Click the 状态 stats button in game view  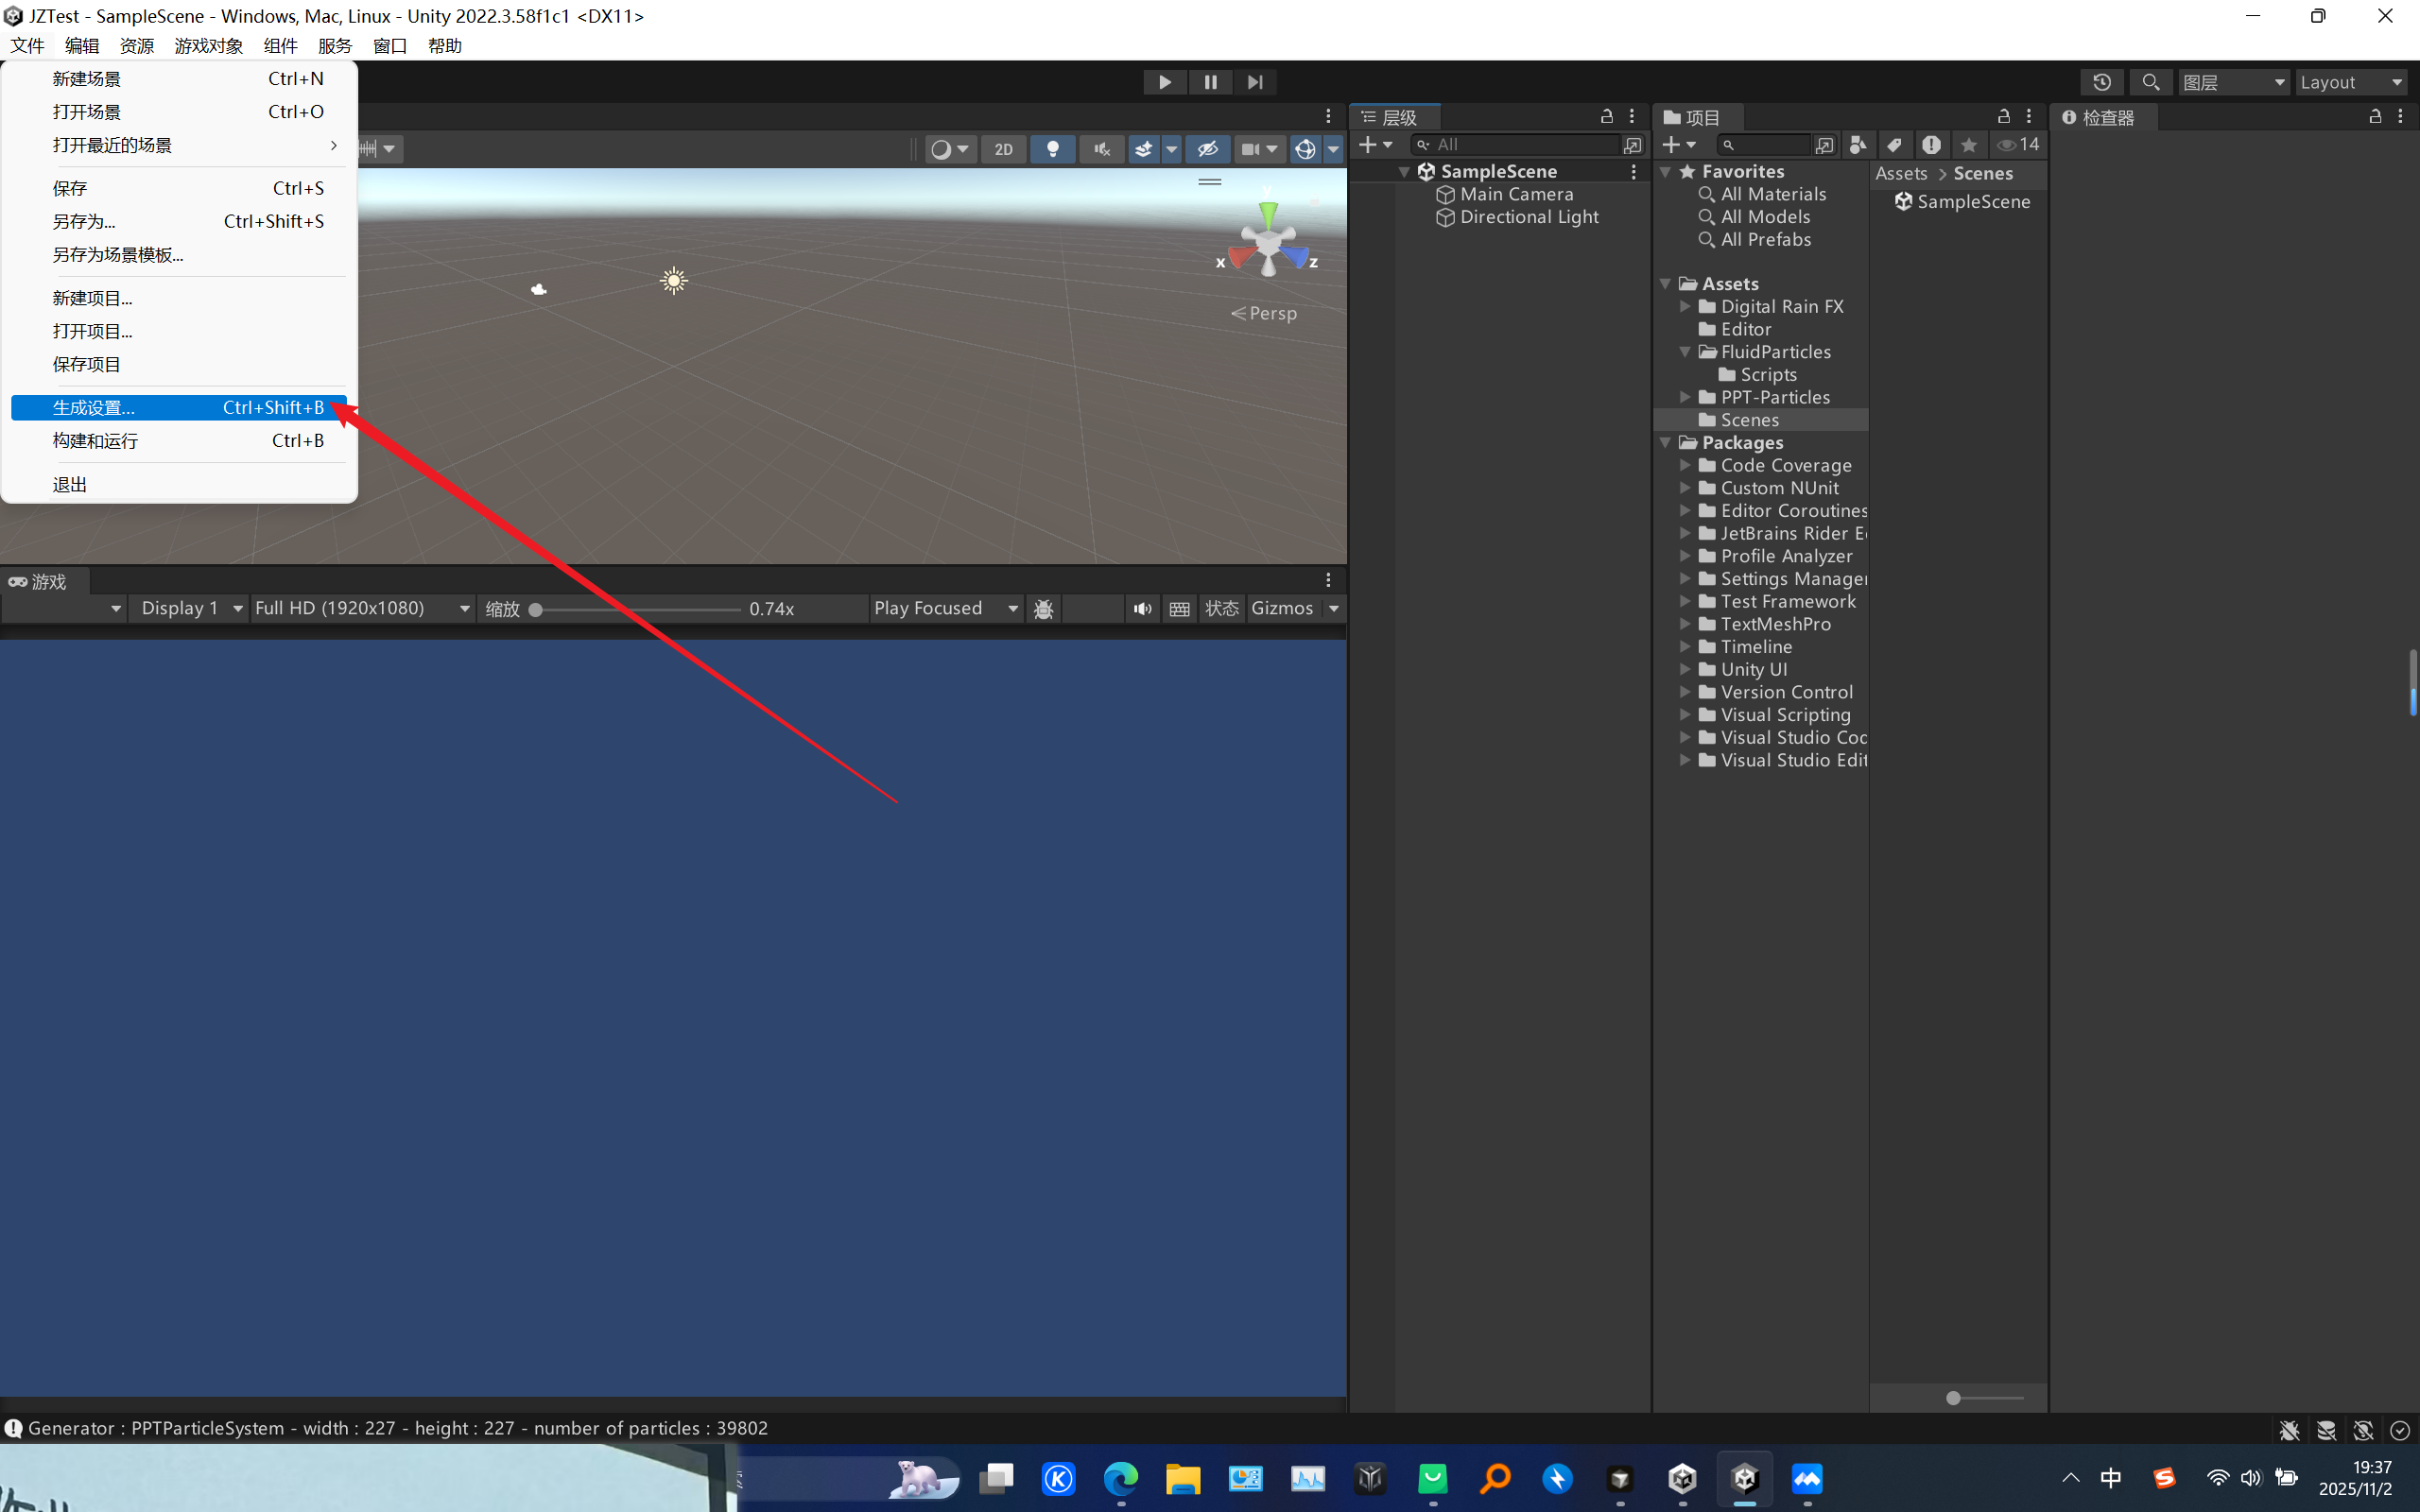click(1221, 608)
